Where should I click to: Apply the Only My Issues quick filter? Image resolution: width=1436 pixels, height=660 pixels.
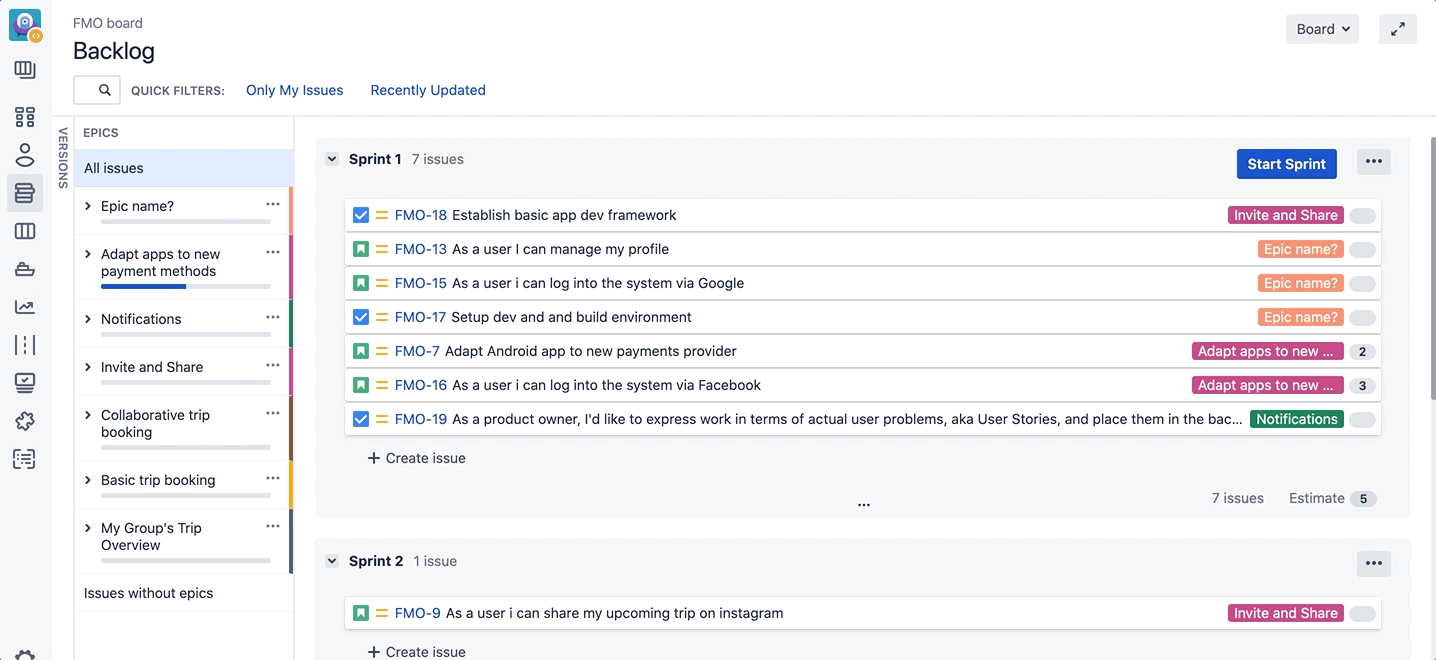click(294, 90)
